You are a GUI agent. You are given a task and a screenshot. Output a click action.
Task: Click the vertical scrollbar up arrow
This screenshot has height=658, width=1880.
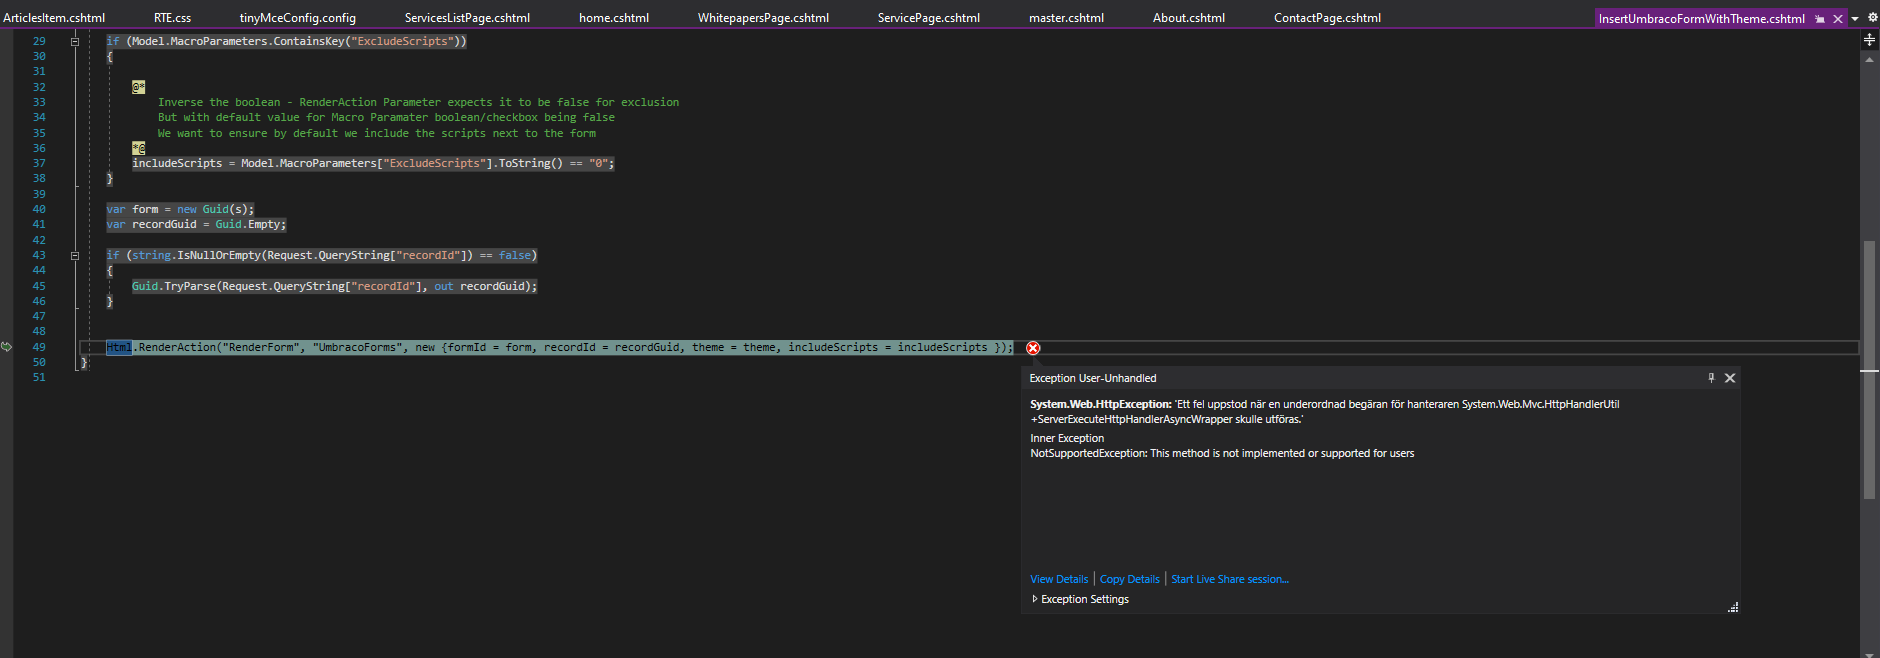[x=1869, y=59]
